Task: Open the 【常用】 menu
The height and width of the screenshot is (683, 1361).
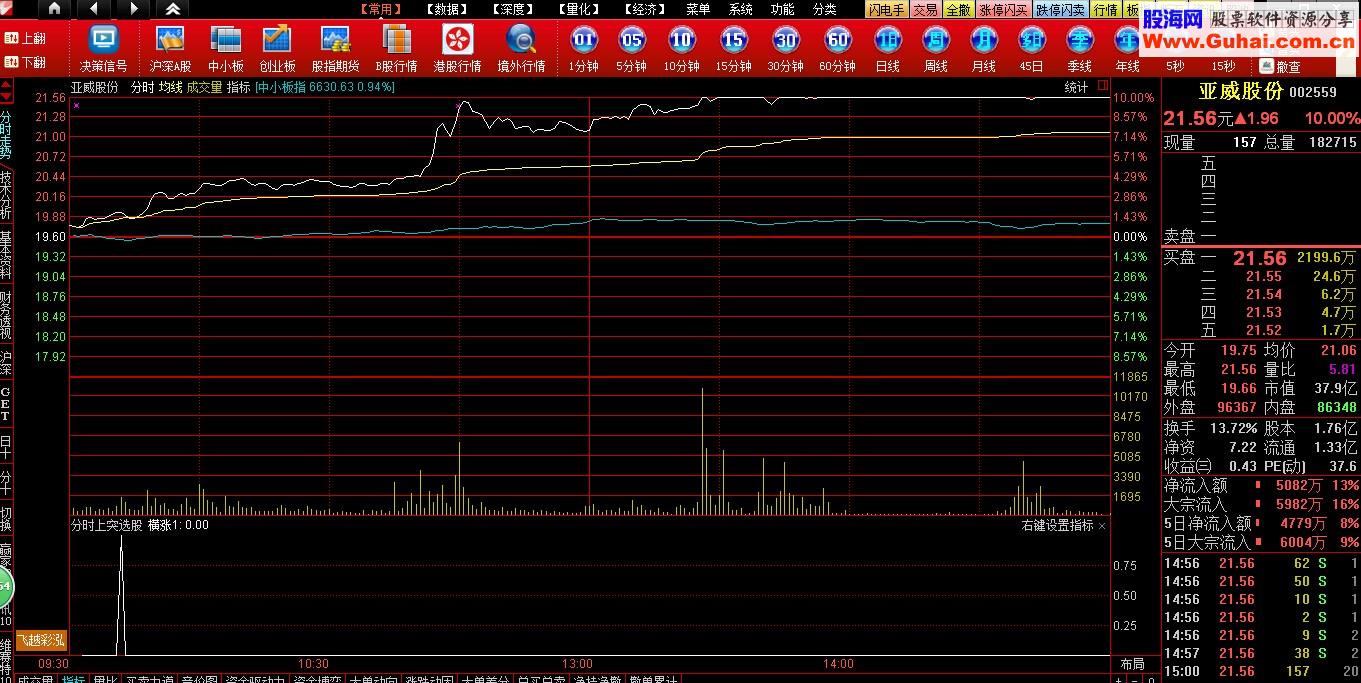Action: [x=381, y=9]
